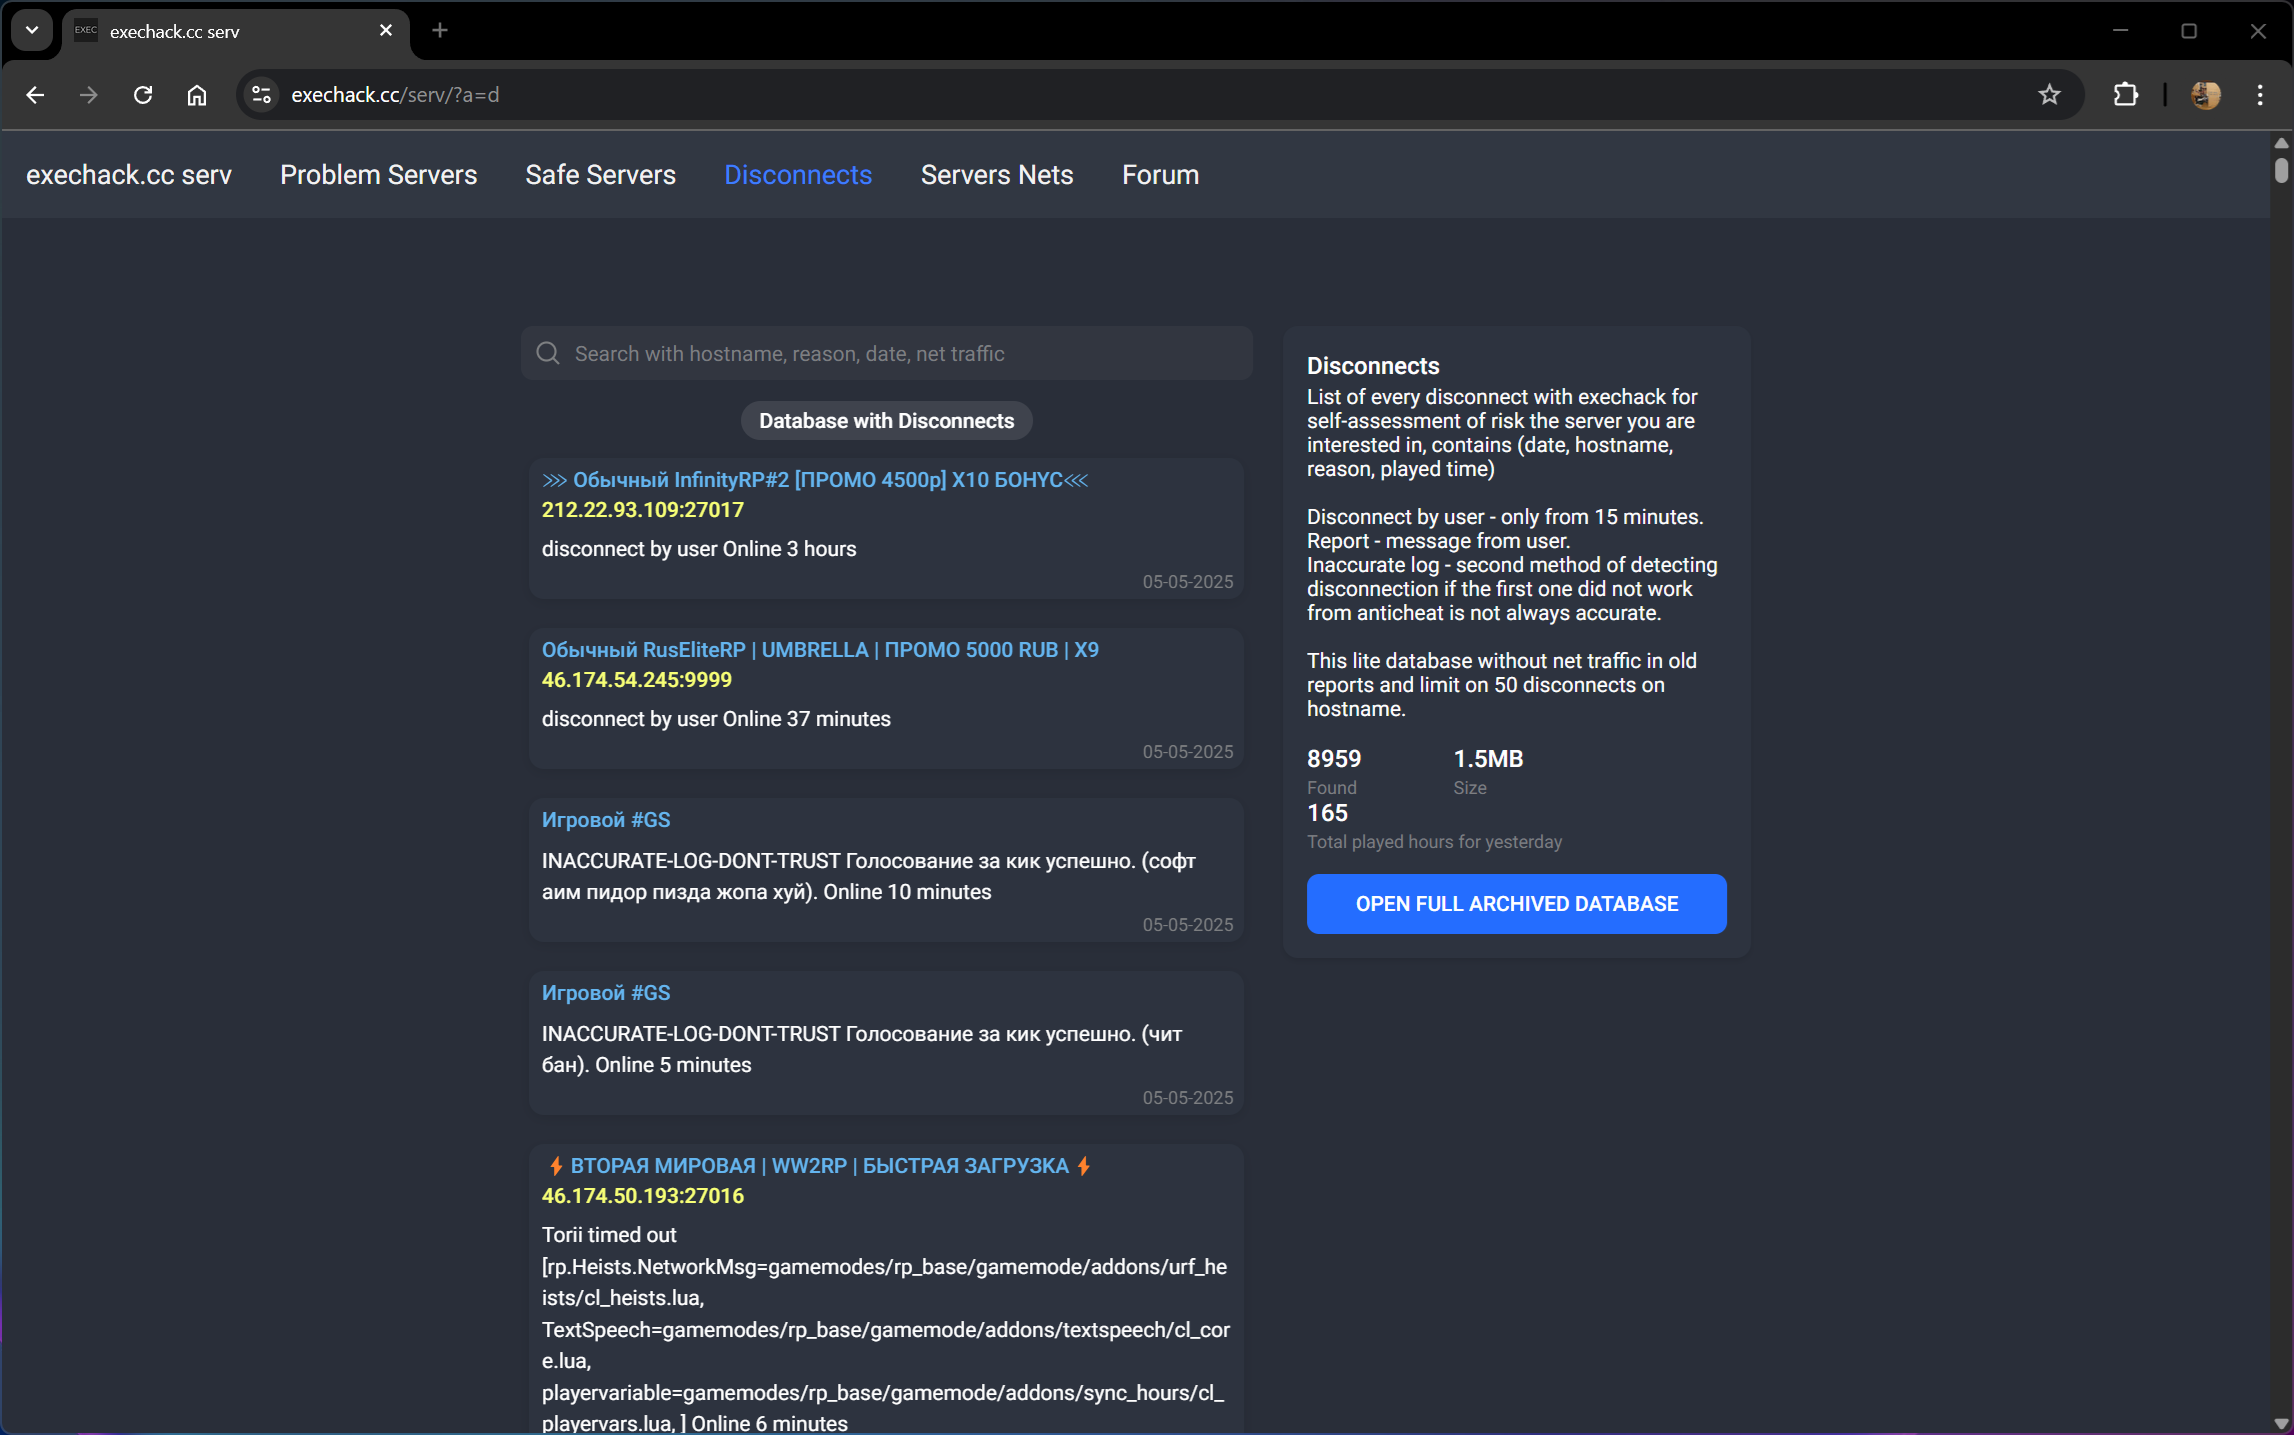2294x1435 pixels.
Task: Click the 'Online 3 hours' disconnect text
Action: click(790, 549)
